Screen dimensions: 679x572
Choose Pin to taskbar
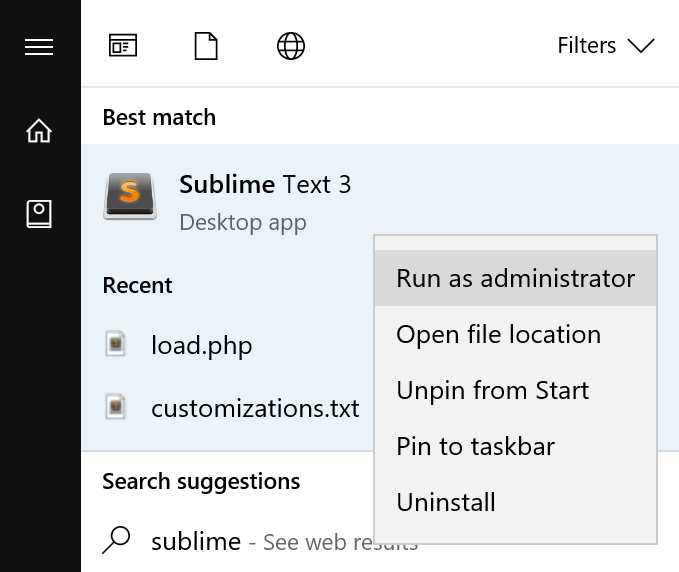[x=516, y=446]
